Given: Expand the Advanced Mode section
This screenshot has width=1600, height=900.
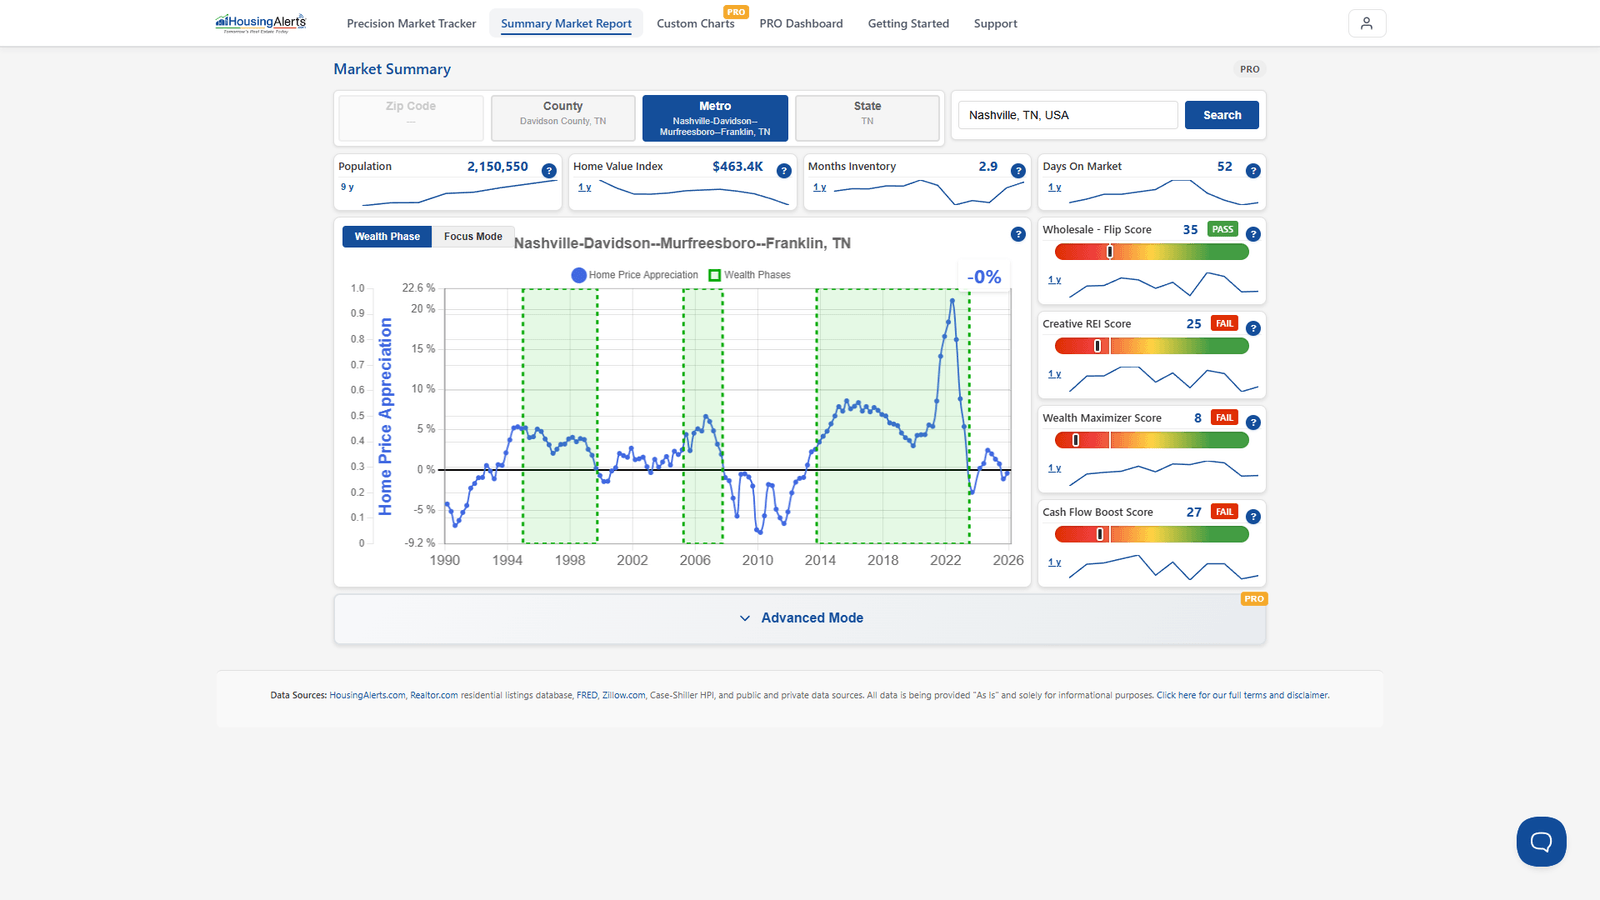Looking at the screenshot, I should [x=800, y=618].
